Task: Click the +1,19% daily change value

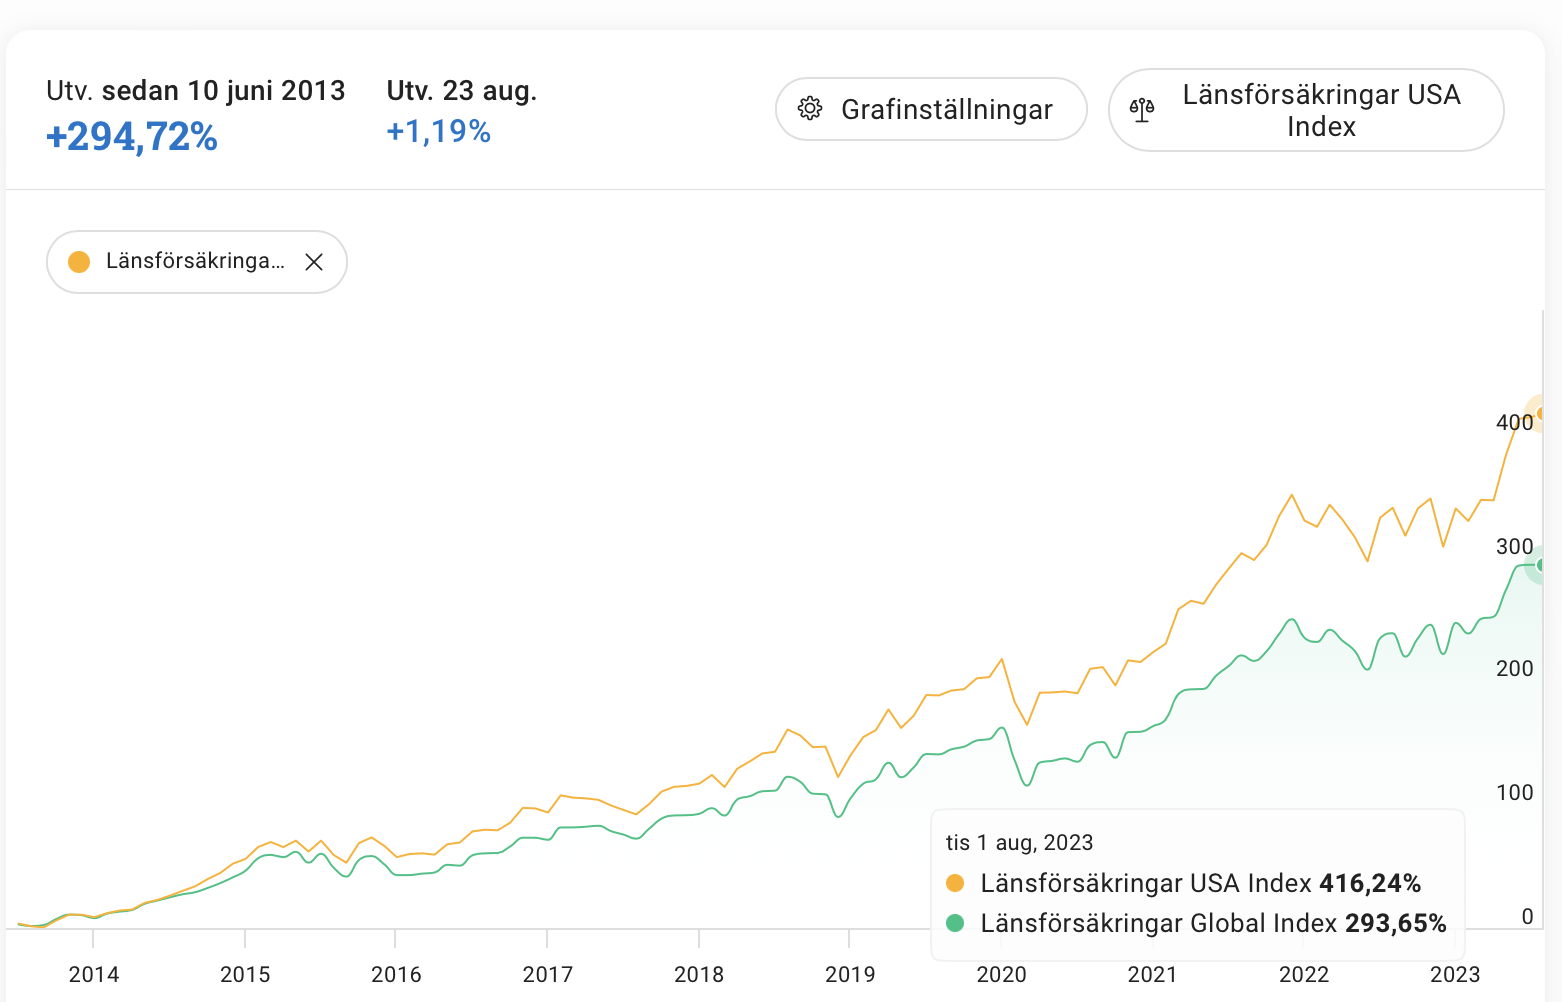Action: 439,131
